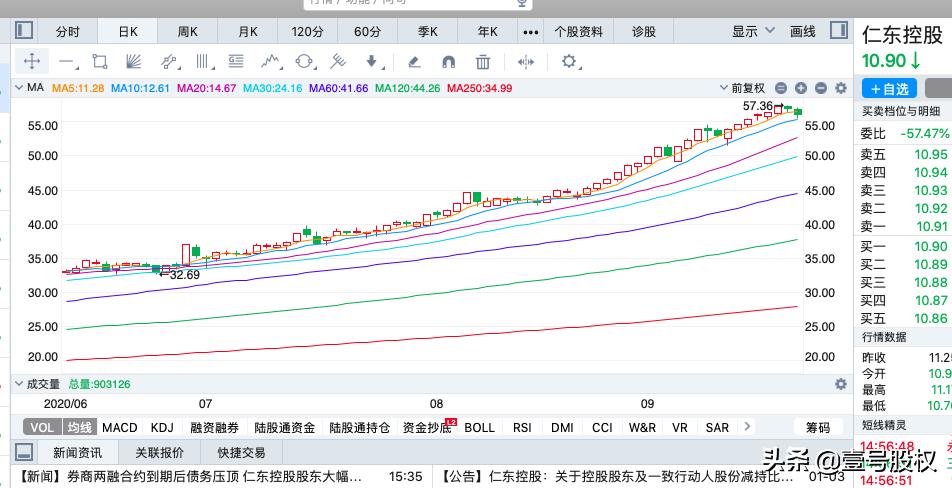952x488 pixels.
Task: Open the 显示 dropdown
Action: [x=753, y=31]
